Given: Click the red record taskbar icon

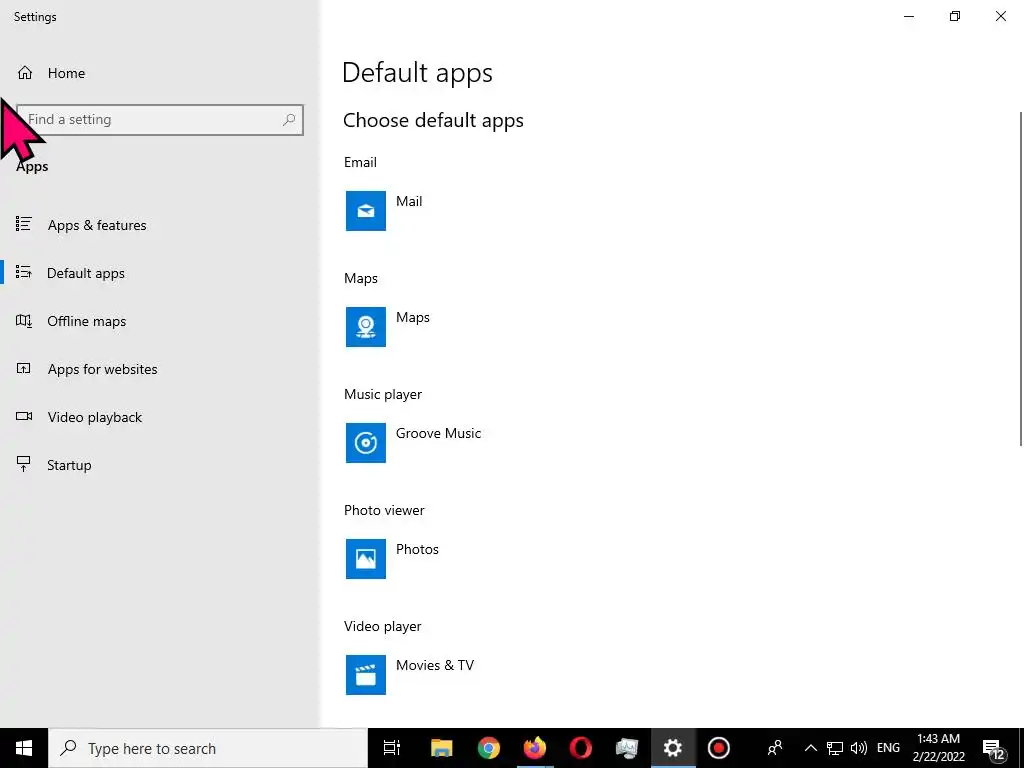Looking at the screenshot, I should (x=718, y=748).
